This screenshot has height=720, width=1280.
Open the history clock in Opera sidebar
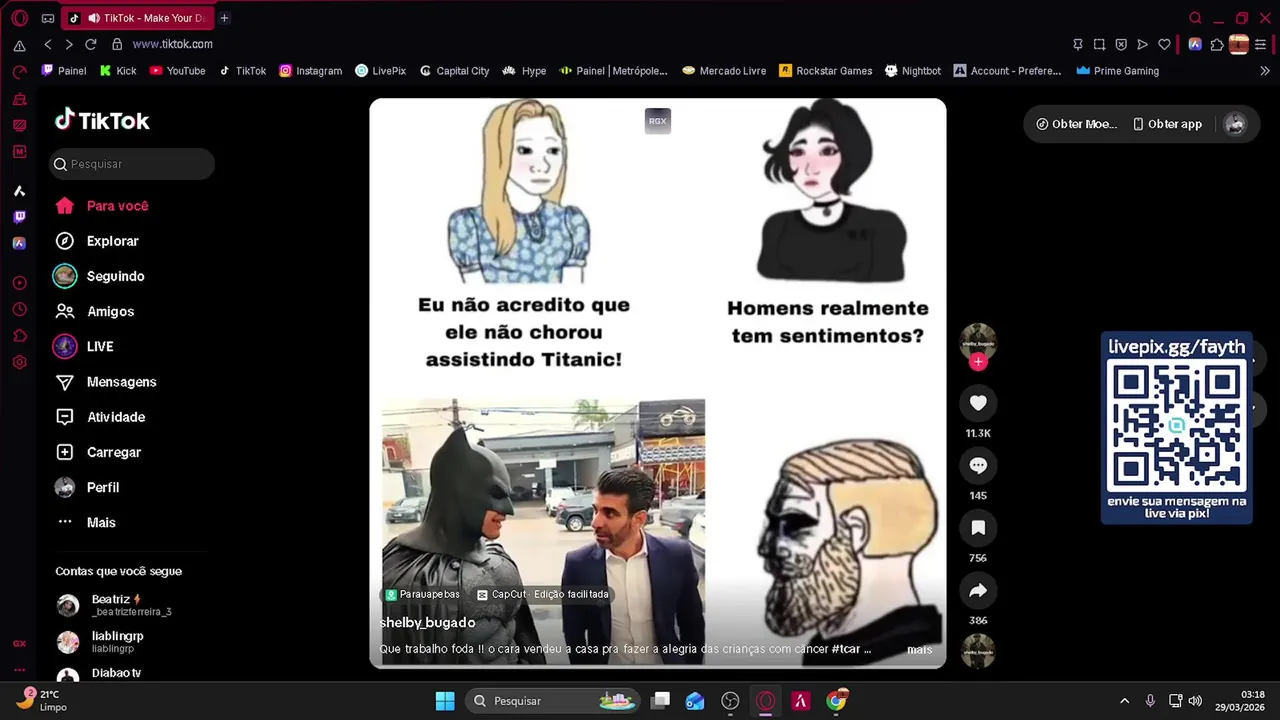coord(19,310)
